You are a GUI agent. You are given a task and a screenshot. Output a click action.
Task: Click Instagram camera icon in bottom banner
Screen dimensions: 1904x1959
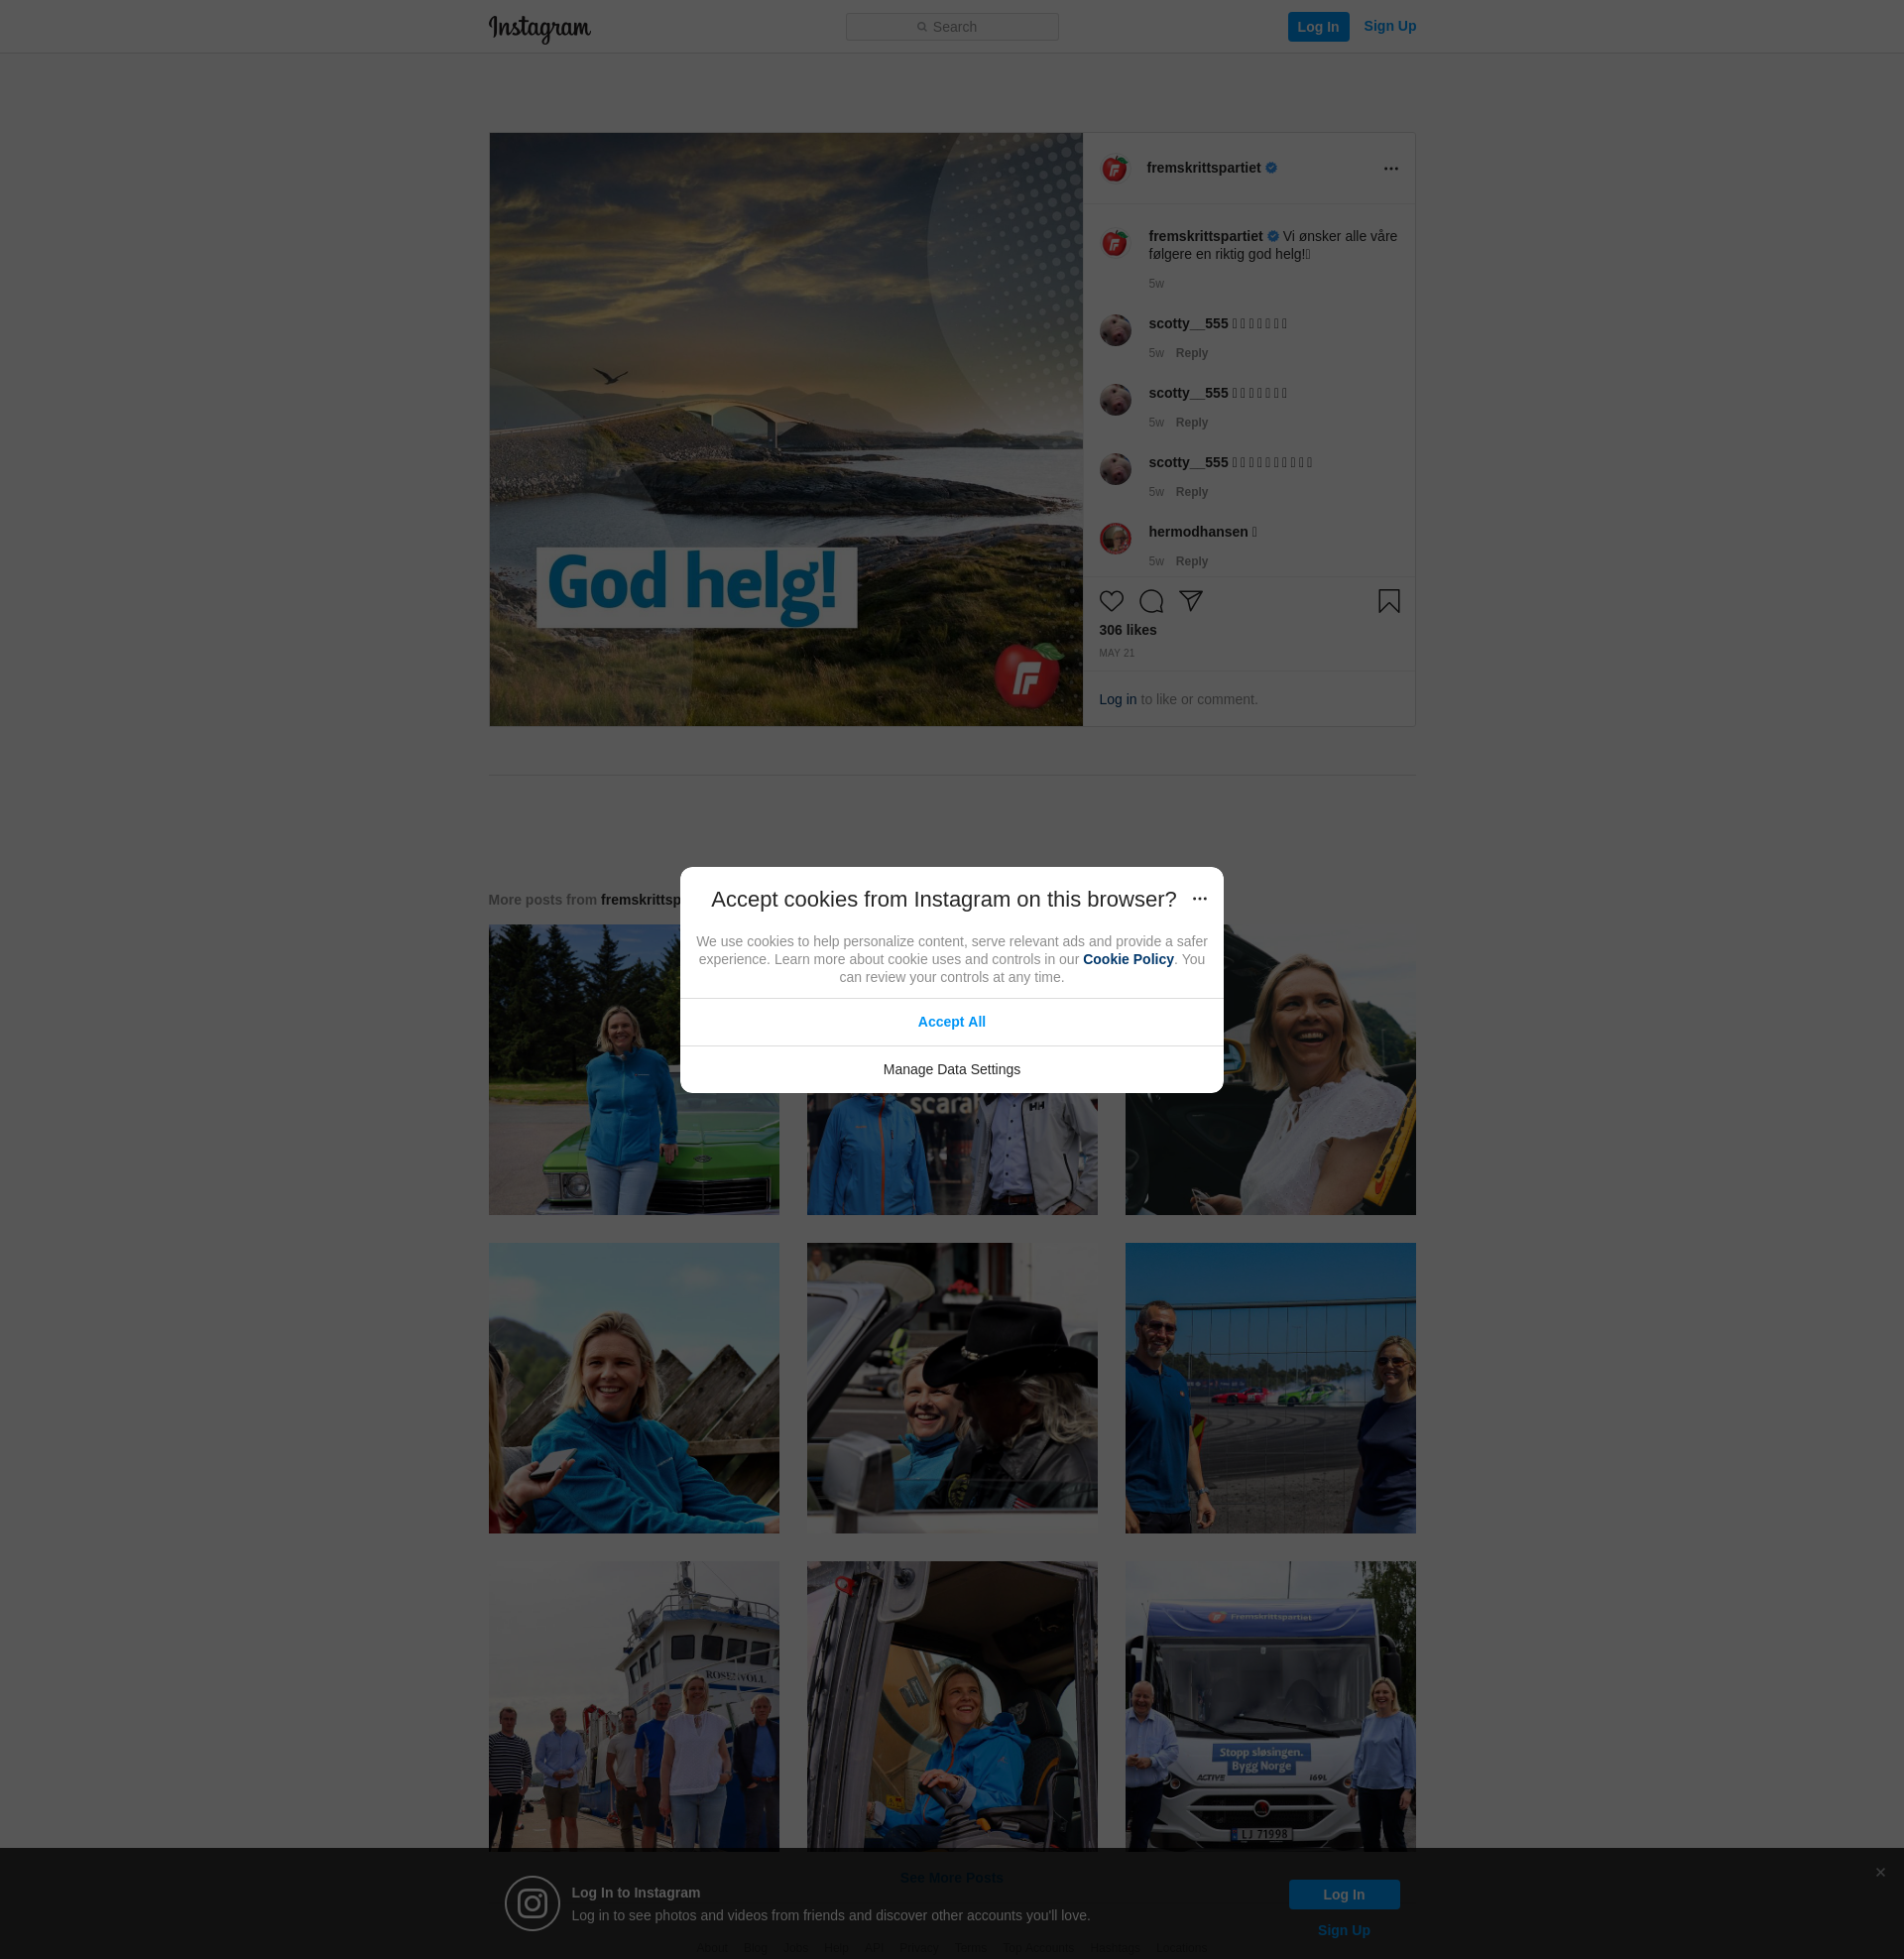tap(531, 1904)
